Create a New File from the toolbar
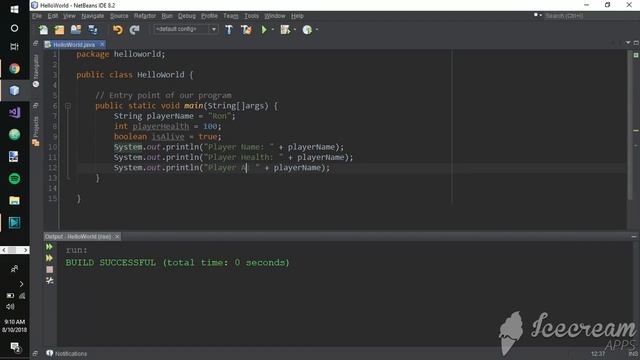 click(x=43, y=29)
